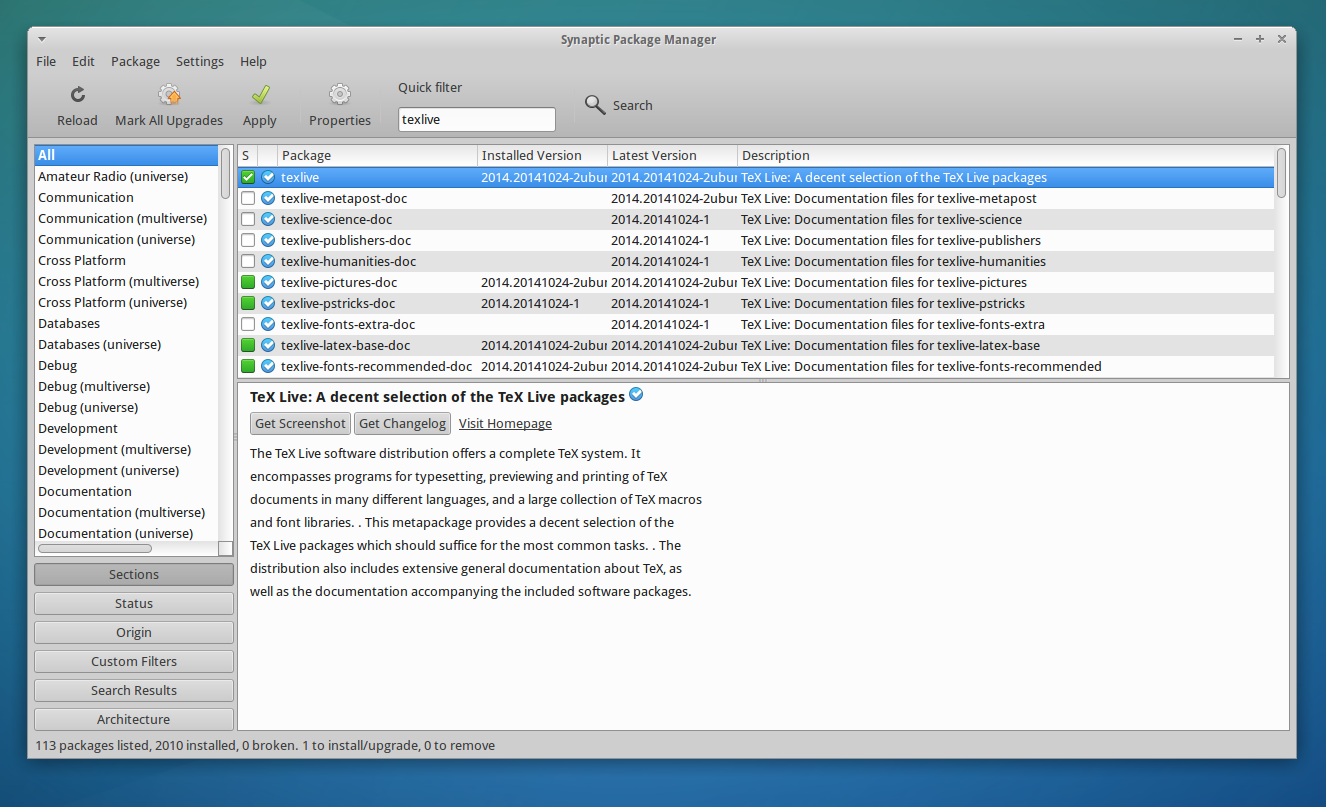Select All in sections list
This screenshot has width=1326, height=807.
(x=126, y=155)
